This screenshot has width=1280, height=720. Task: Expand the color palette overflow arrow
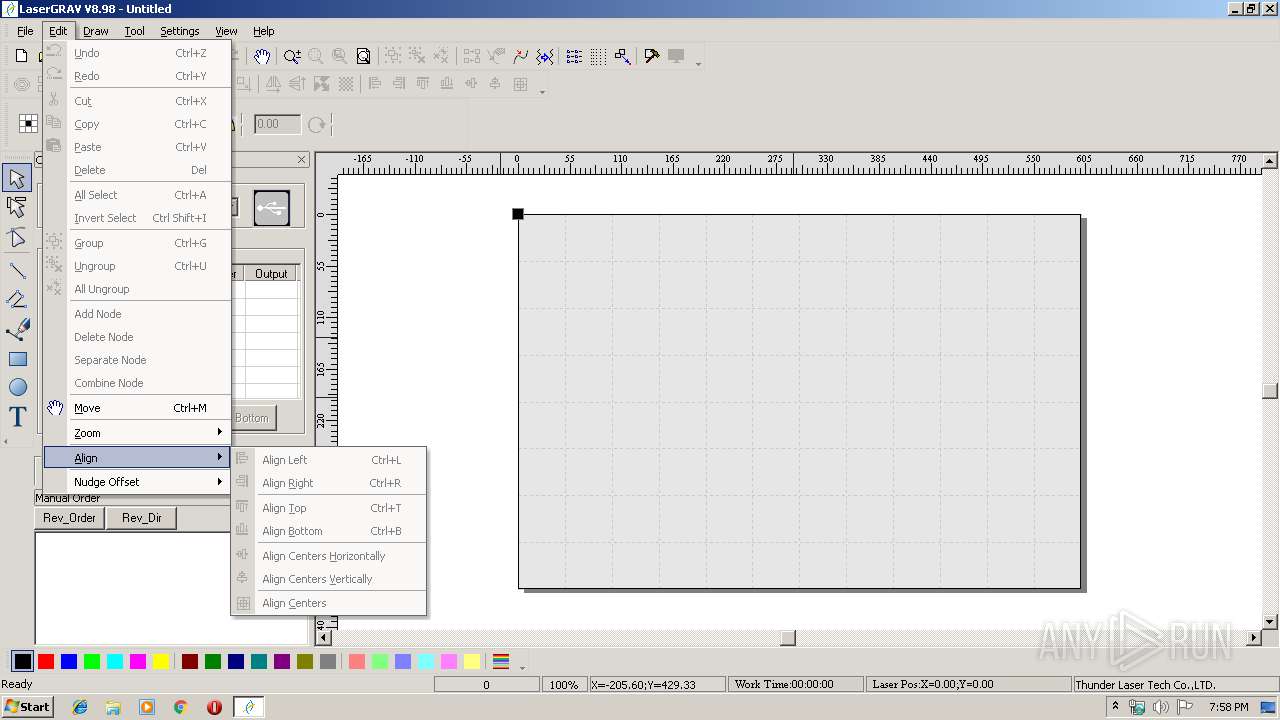pyautogui.click(x=521, y=666)
